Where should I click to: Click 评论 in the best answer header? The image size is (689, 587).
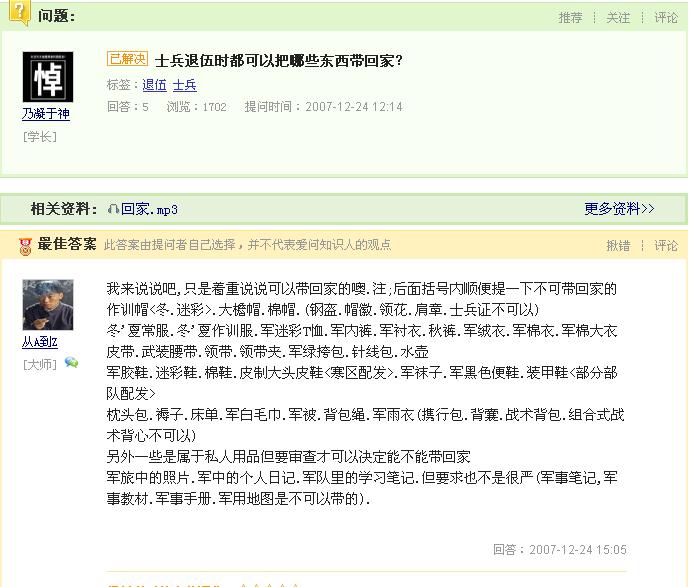pyautogui.click(x=666, y=246)
